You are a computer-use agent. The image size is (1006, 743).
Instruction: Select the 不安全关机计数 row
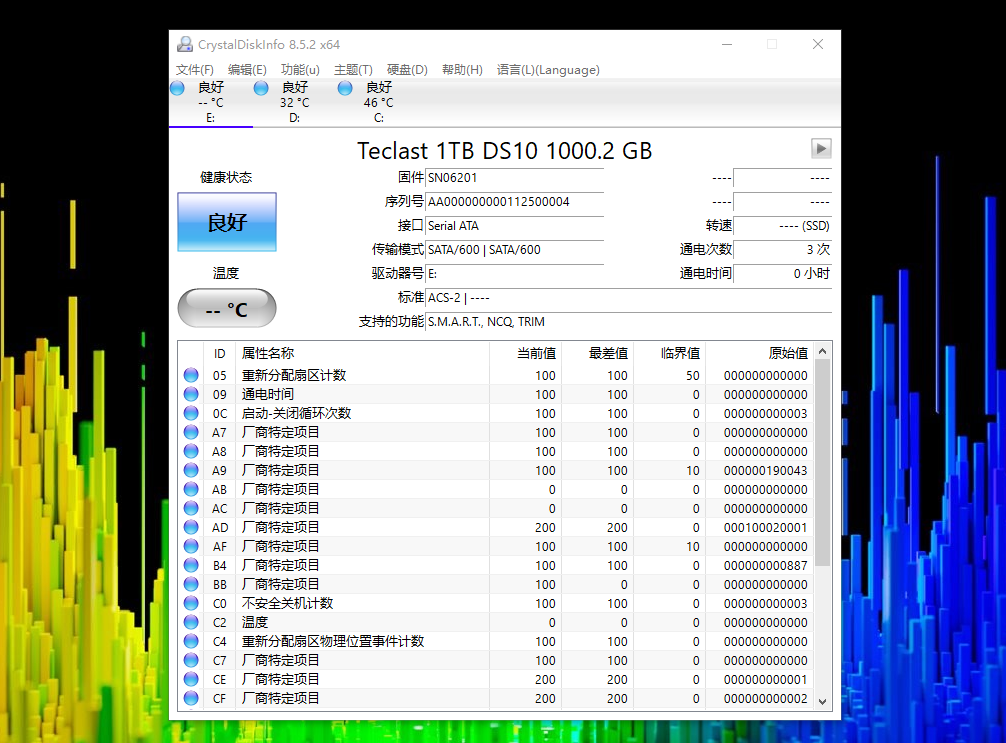(x=496, y=602)
